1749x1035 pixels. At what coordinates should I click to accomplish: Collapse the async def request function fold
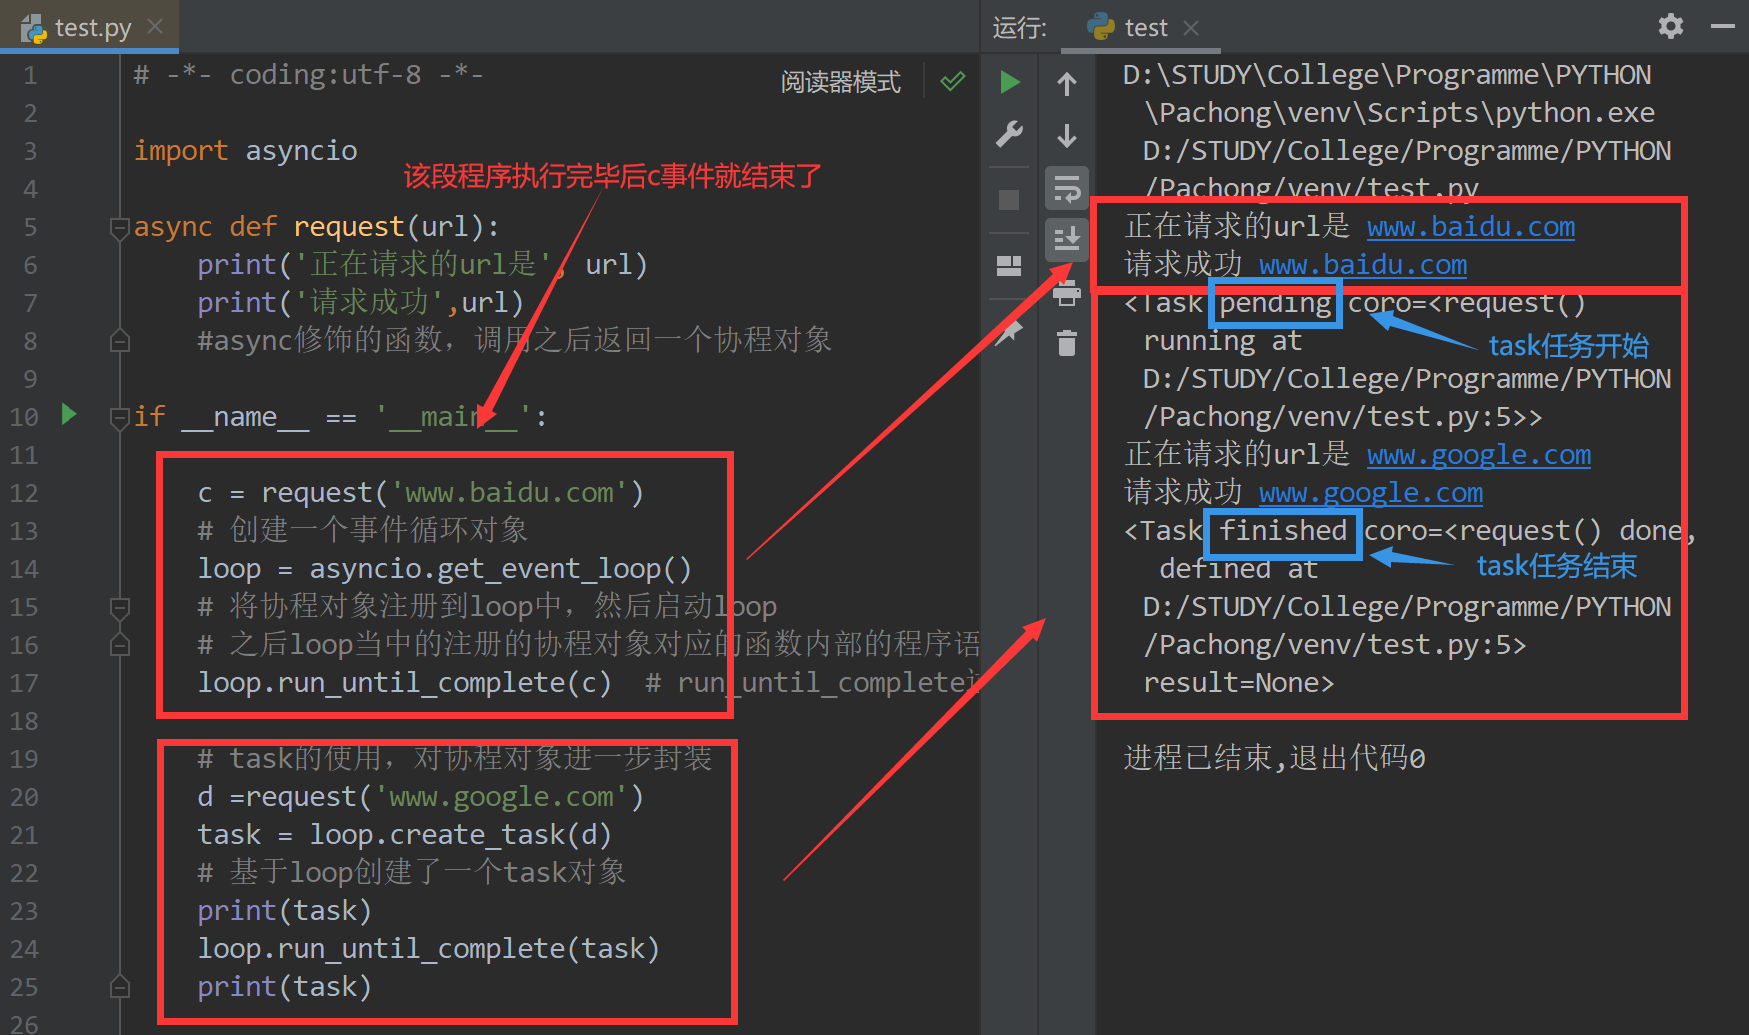(x=120, y=228)
